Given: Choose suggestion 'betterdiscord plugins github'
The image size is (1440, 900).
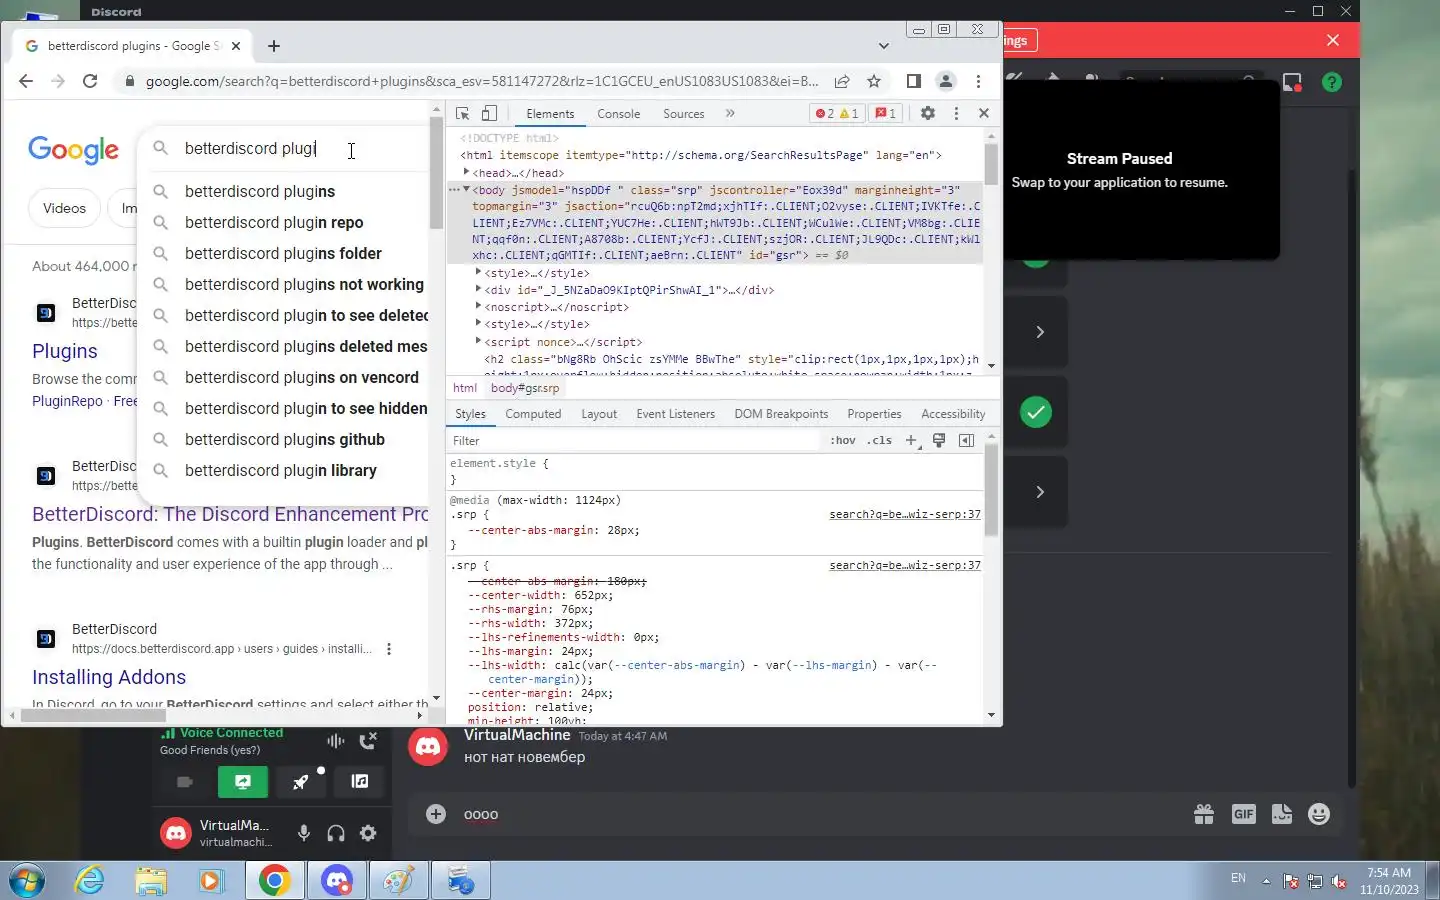Looking at the screenshot, I should pyautogui.click(x=283, y=439).
